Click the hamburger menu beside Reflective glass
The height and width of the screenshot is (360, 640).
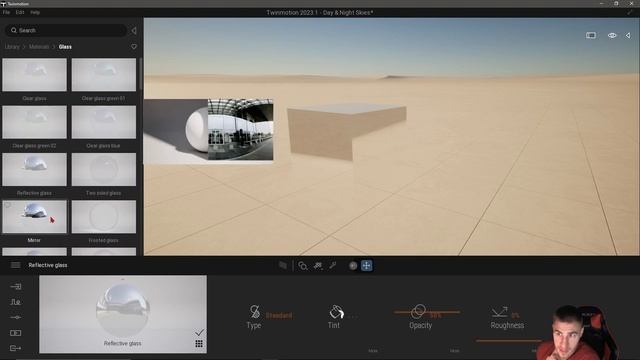[x=16, y=265]
